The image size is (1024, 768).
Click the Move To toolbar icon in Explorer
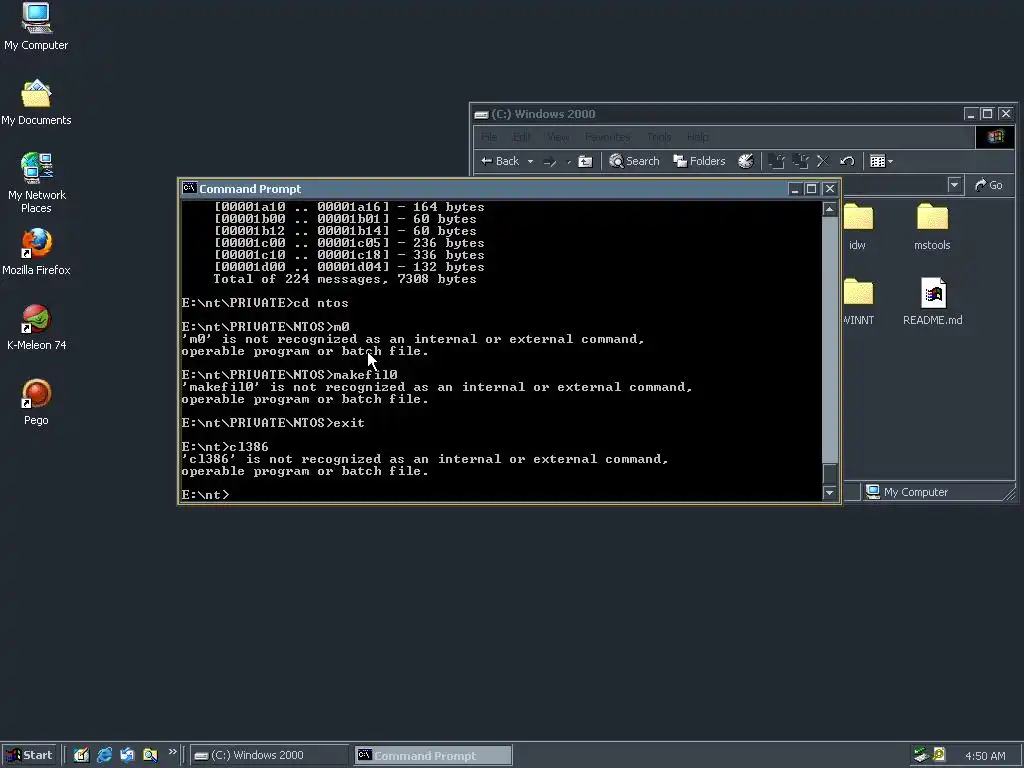(776, 161)
